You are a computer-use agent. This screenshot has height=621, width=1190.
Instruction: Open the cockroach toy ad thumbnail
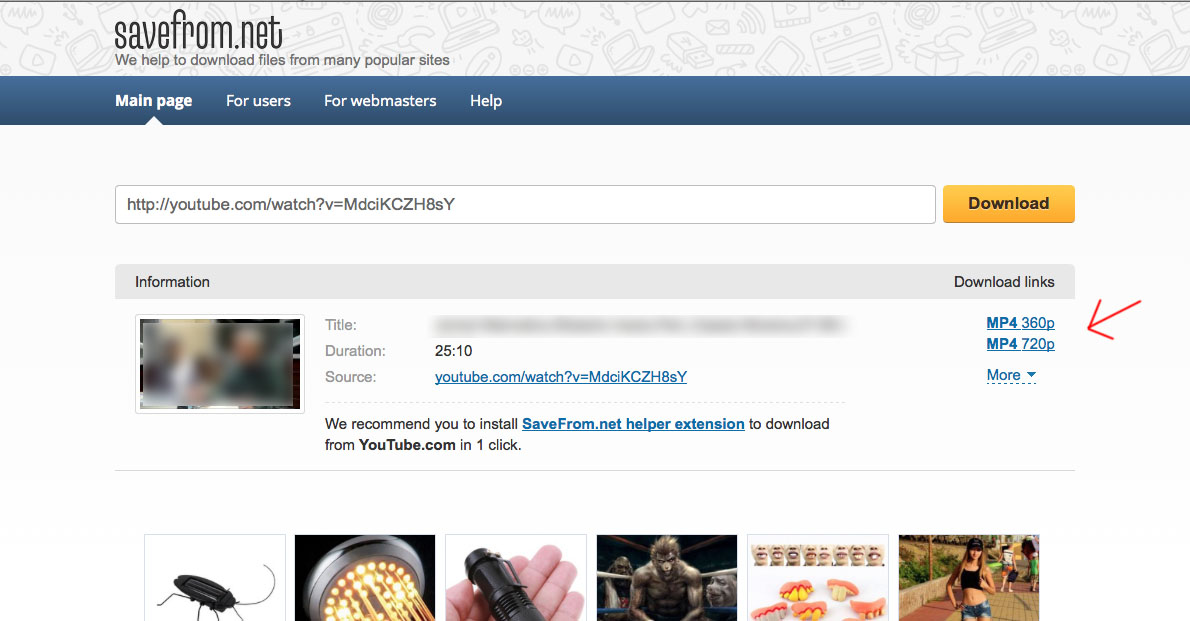[x=215, y=578]
